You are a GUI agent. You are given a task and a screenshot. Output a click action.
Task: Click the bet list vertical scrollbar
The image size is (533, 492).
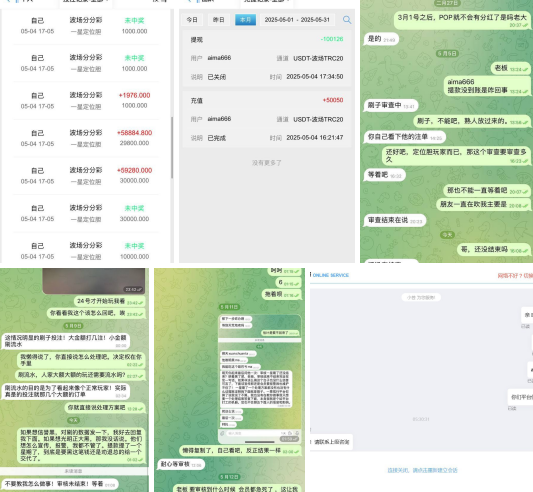(x=172, y=148)
